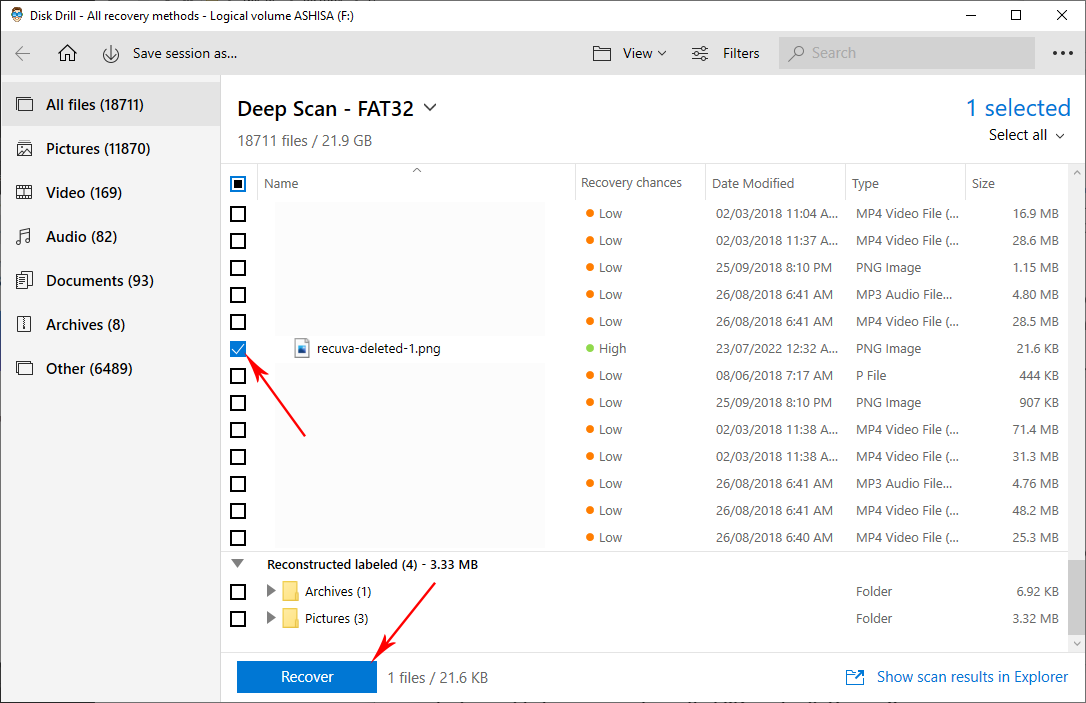Click the vertical scrollbar down arrow

click(x=1076, y=643)
